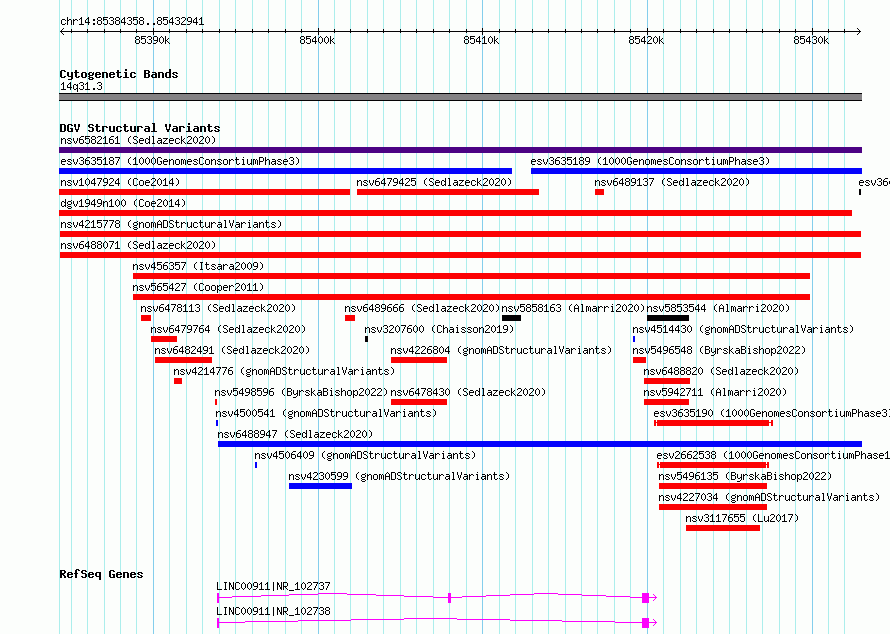Click the nsv6582161 (Sedlazeck2020) variant label
The height and width of the screenshot is (634, 890).
[x=138, y=140]
